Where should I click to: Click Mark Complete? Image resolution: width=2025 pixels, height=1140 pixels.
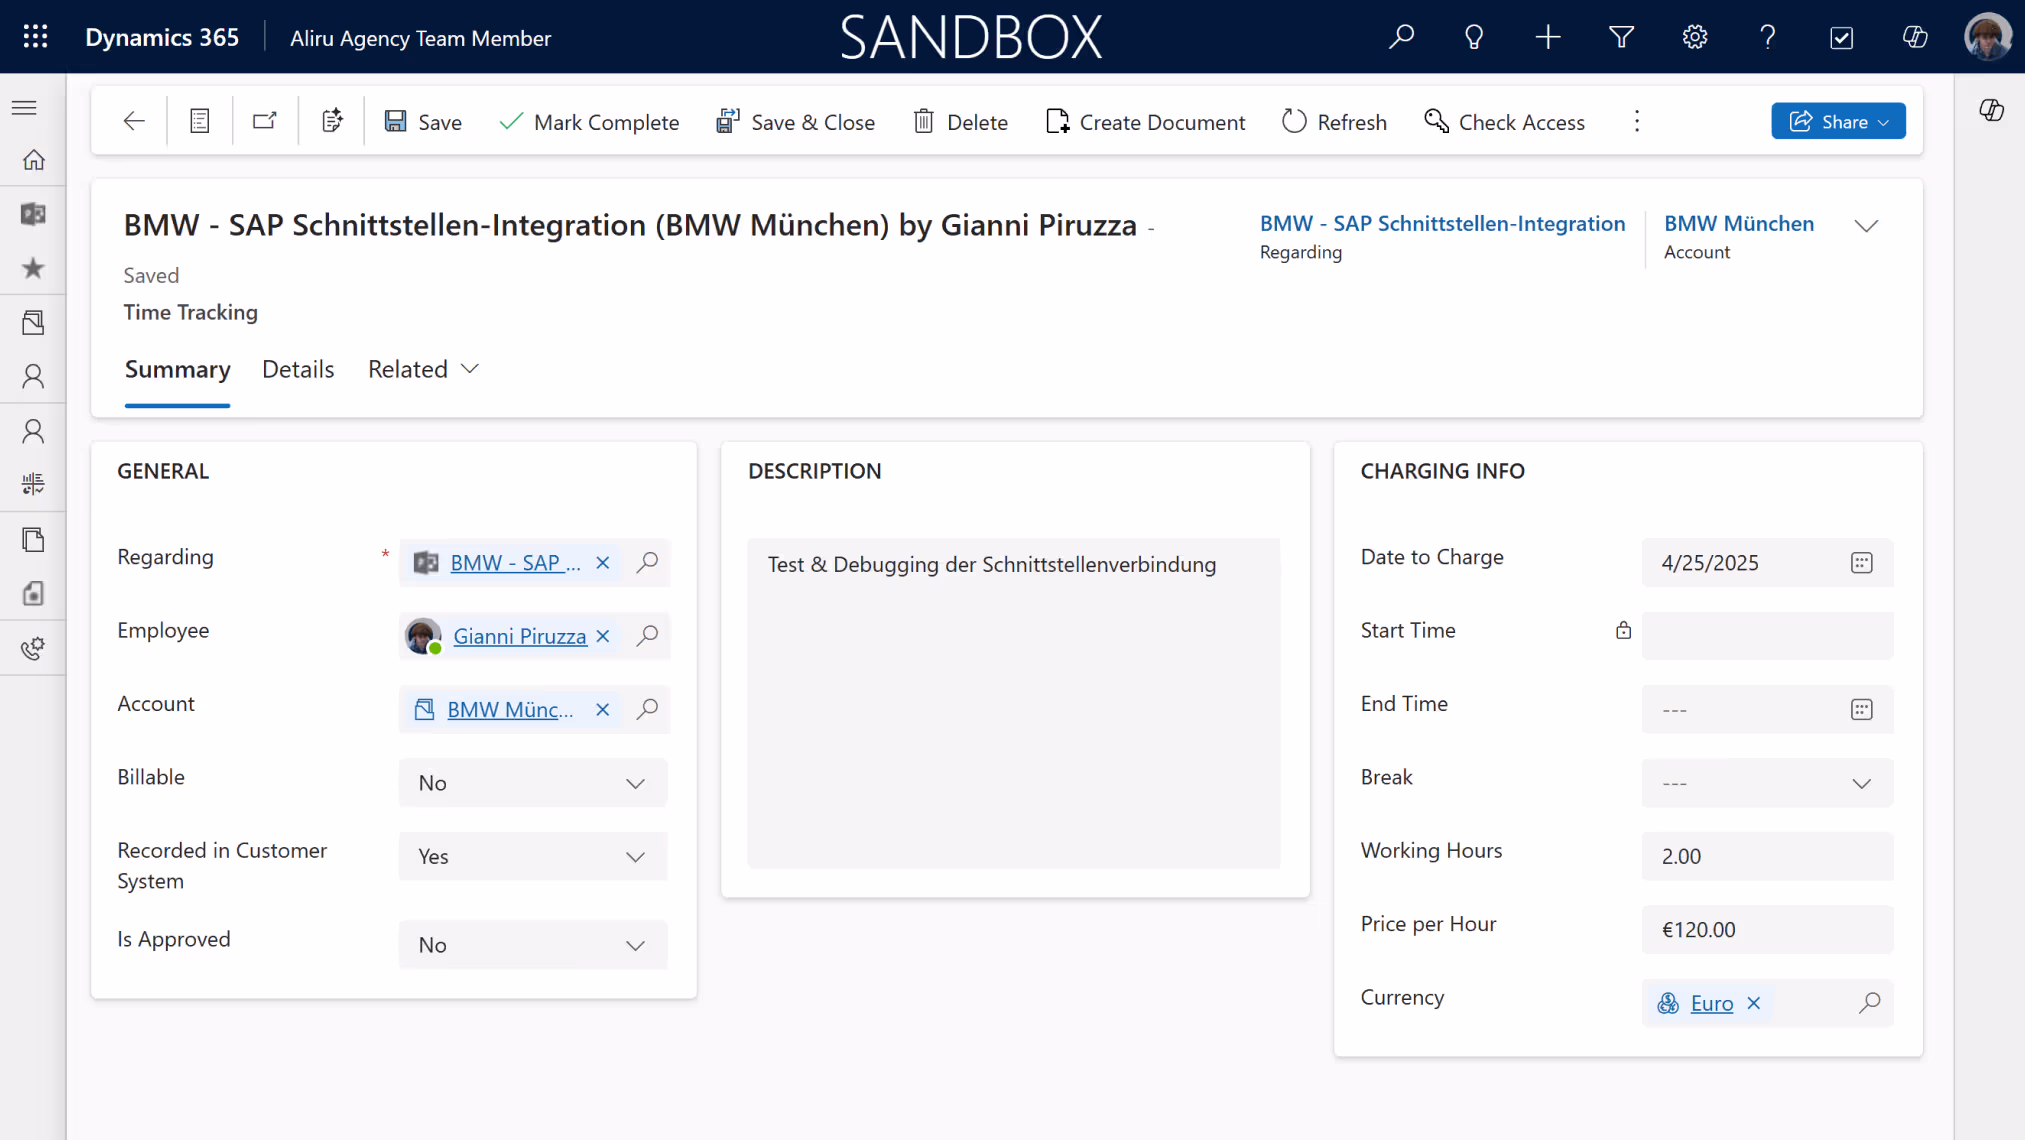point(589,122)
